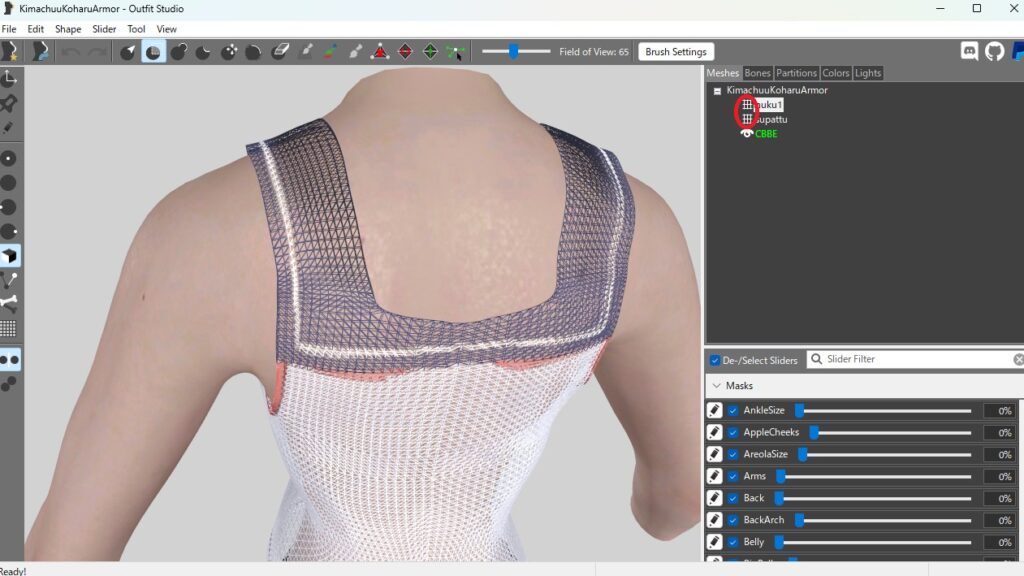
Task: Click edit pencil icon for Arms slider
Action: tap(715, 476)
